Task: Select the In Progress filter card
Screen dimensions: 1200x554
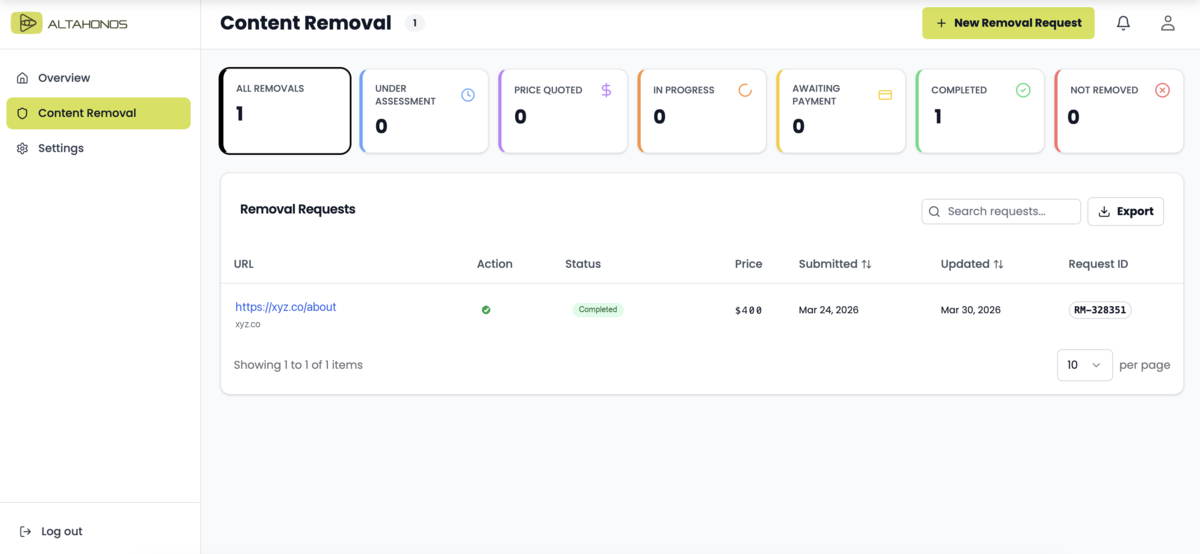Action: click(x=702, y=110)
